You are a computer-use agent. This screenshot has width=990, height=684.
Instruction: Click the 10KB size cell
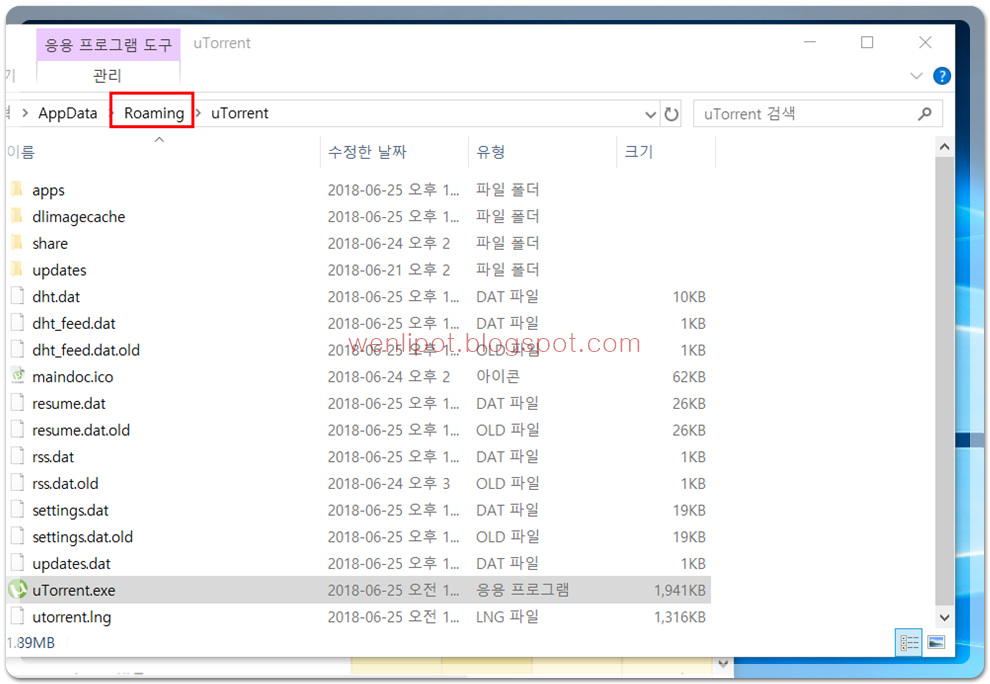[x=689, y=297]
